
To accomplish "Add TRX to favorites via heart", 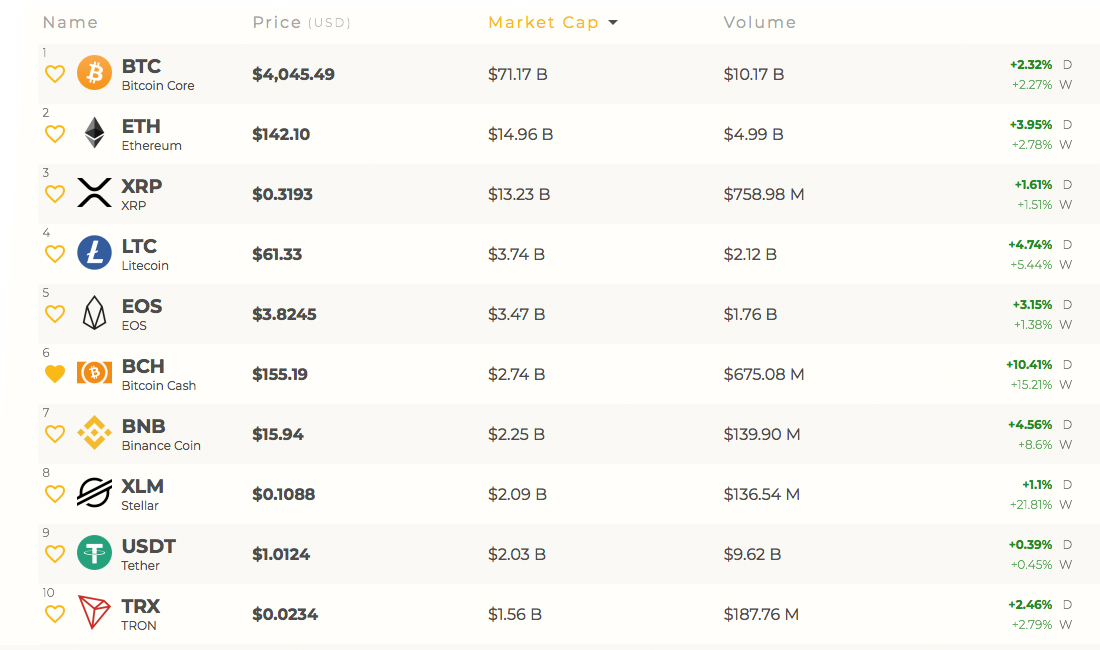I will pos(55,614).
